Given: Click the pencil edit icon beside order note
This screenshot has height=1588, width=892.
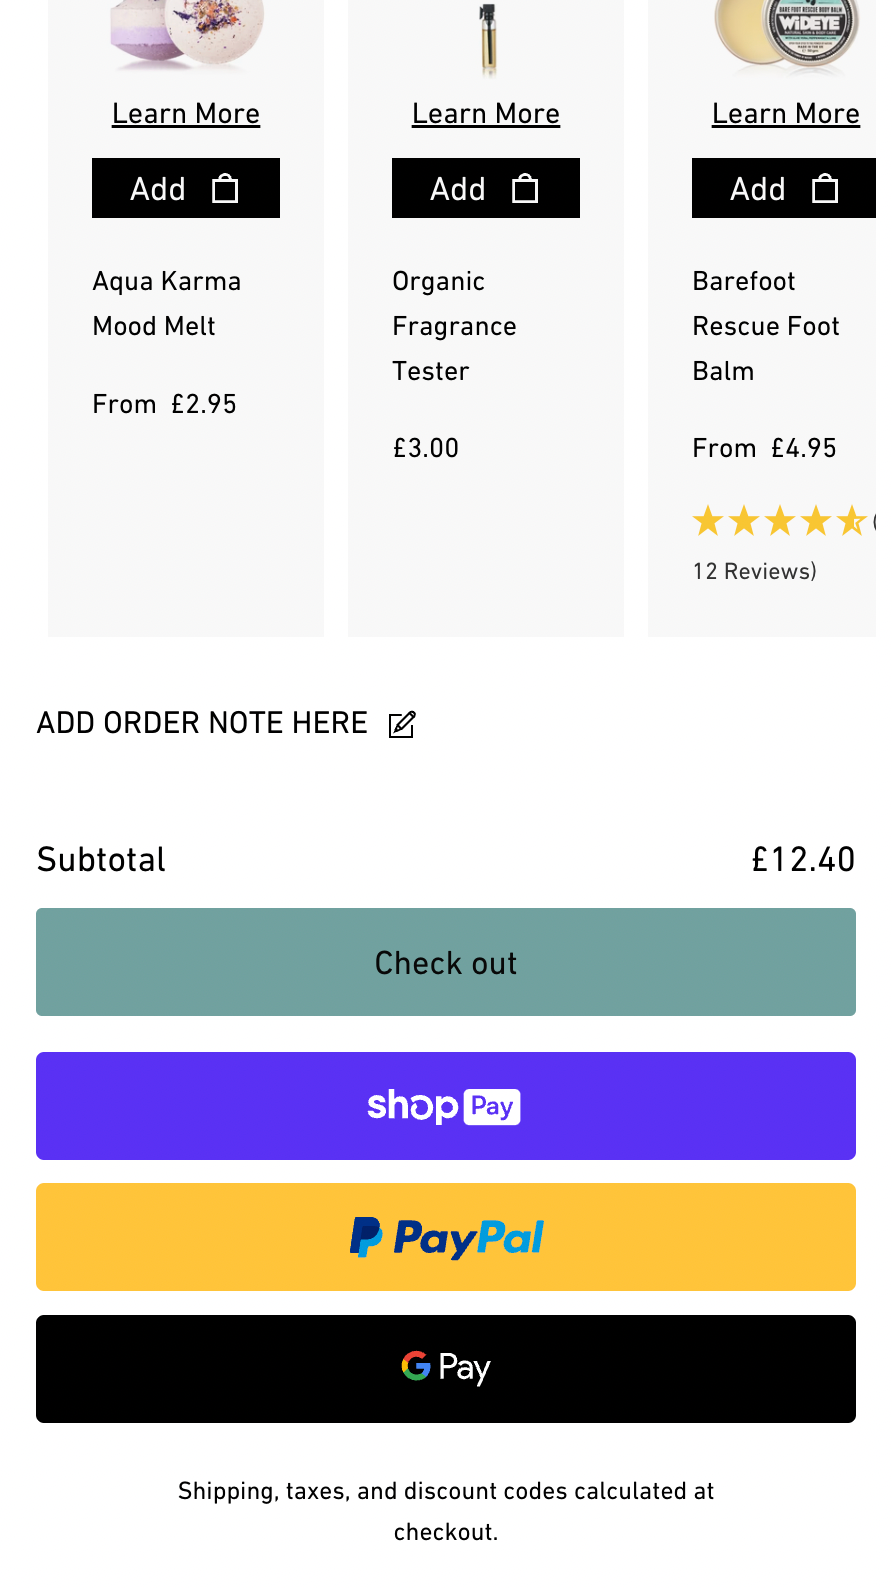Looking at the screenshot, I should click(402, 724).
